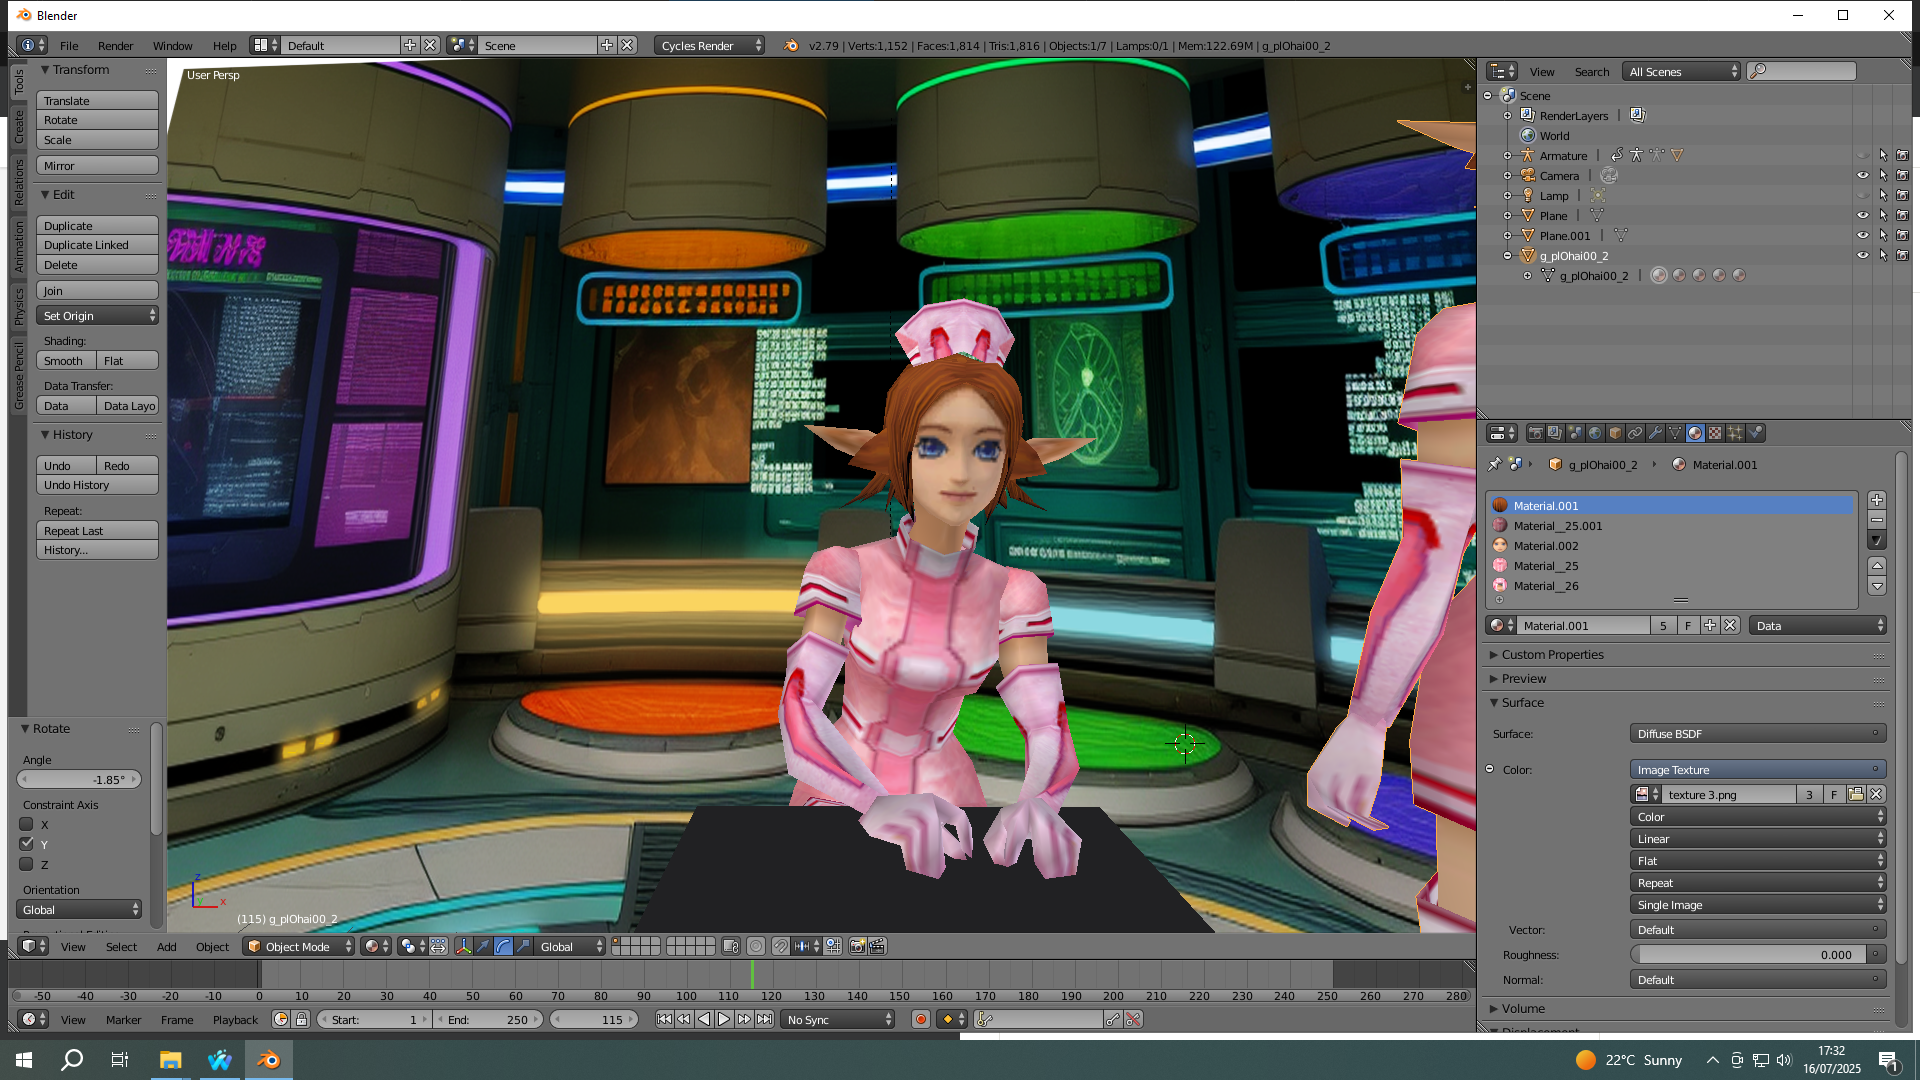Image resolution: width=1920 pixels, height=1080 pixels.
Task: Open the Render Layers properties tab
Action: (1555, 433)
